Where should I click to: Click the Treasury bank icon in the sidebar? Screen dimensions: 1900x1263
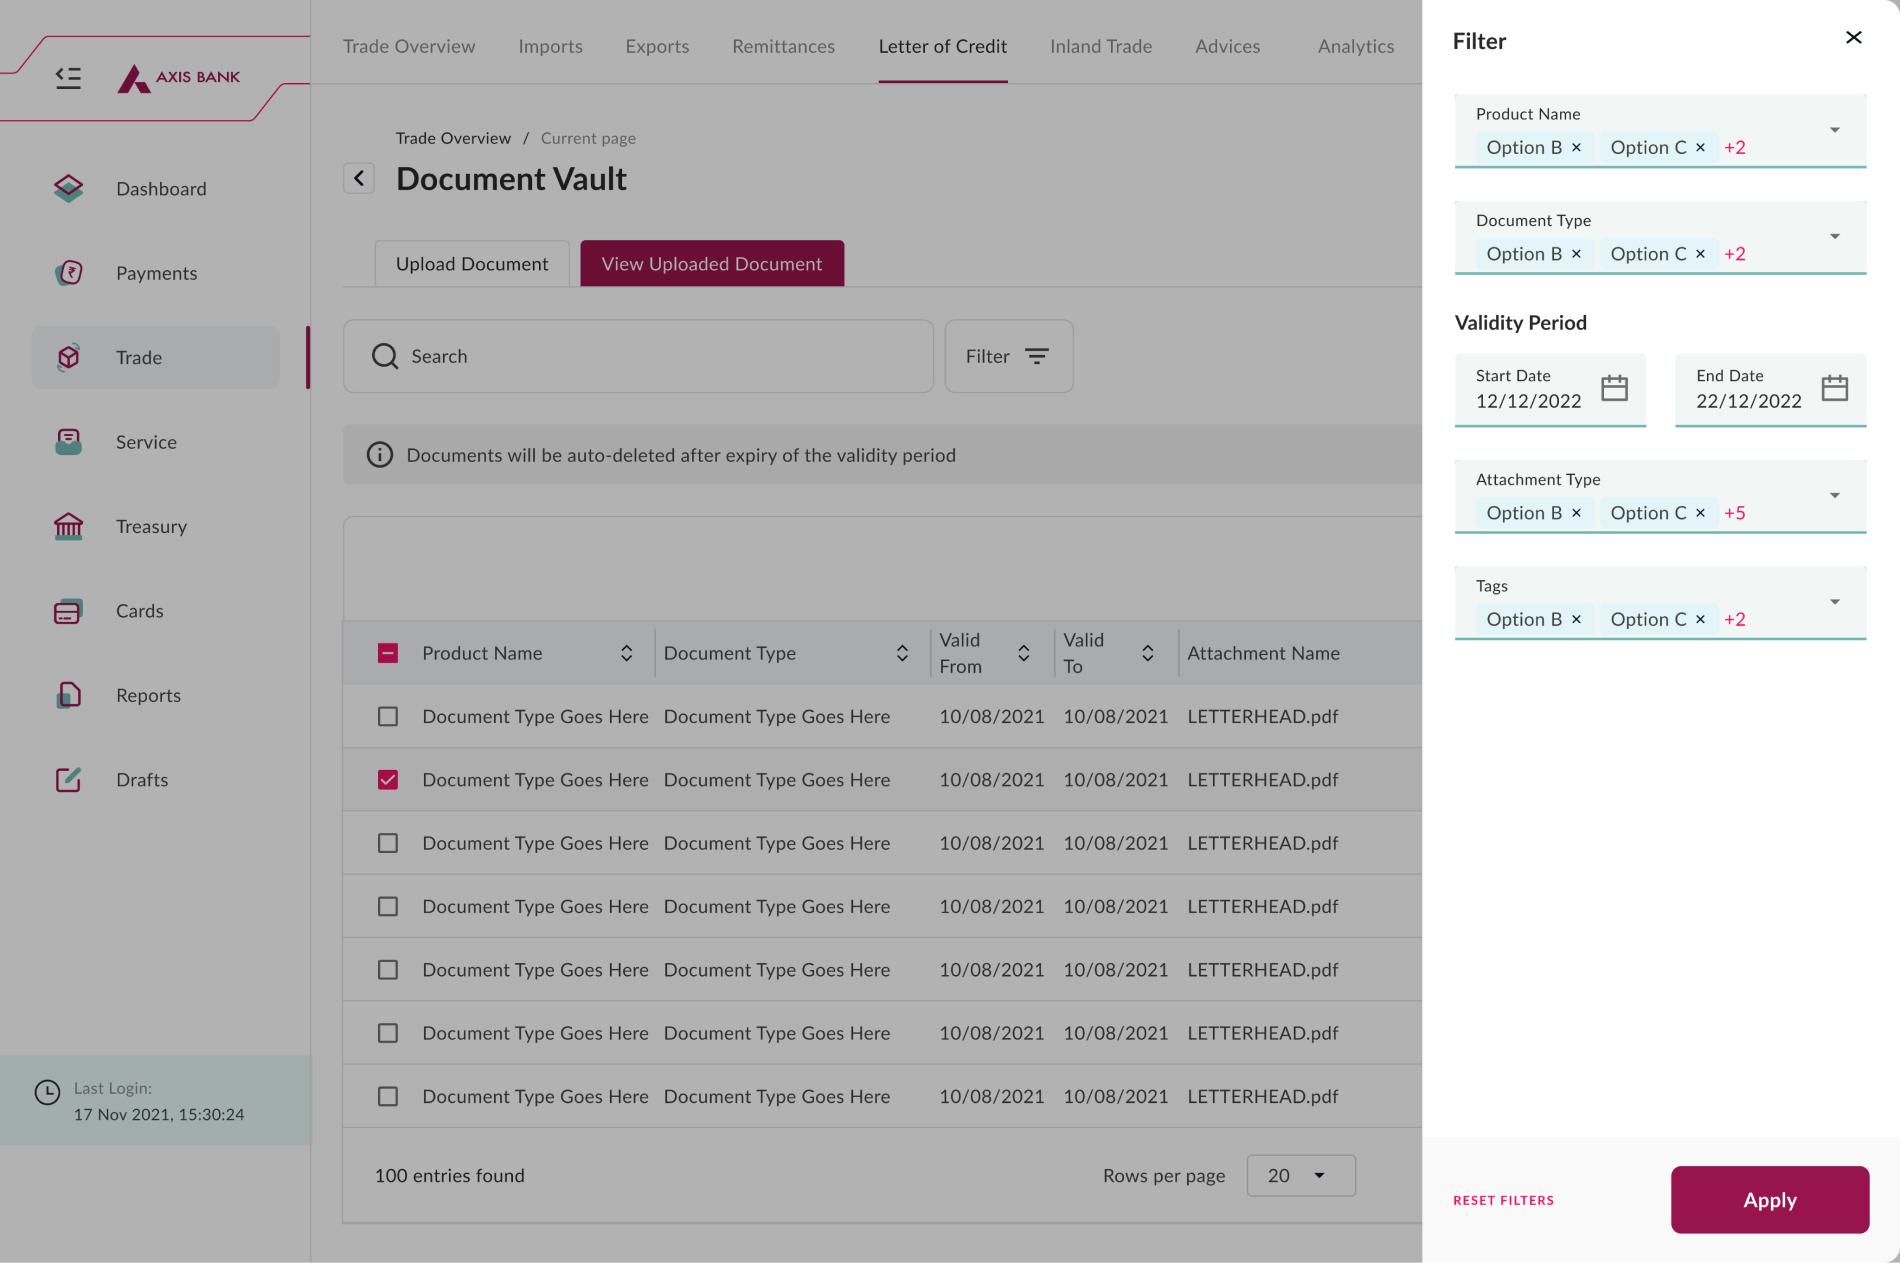pos(68,526)
